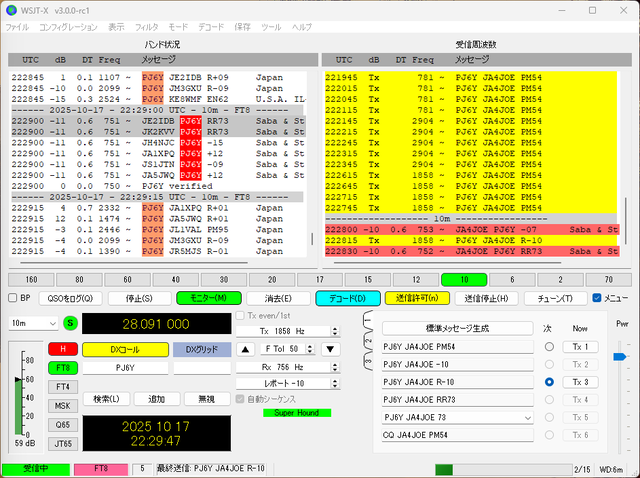Toggle the red H hound mode button

pyautogui.click(x=63, y=349)
